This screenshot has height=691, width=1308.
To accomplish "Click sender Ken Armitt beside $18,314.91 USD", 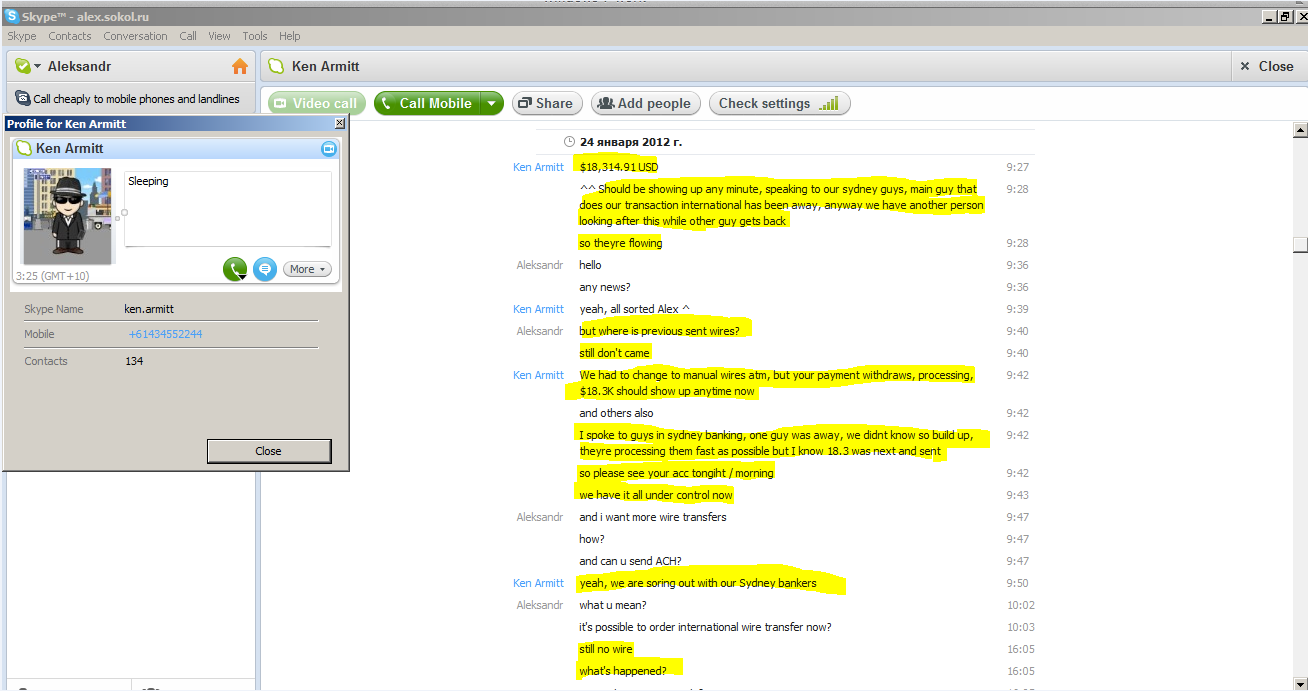I will click(x=539, y=167).
